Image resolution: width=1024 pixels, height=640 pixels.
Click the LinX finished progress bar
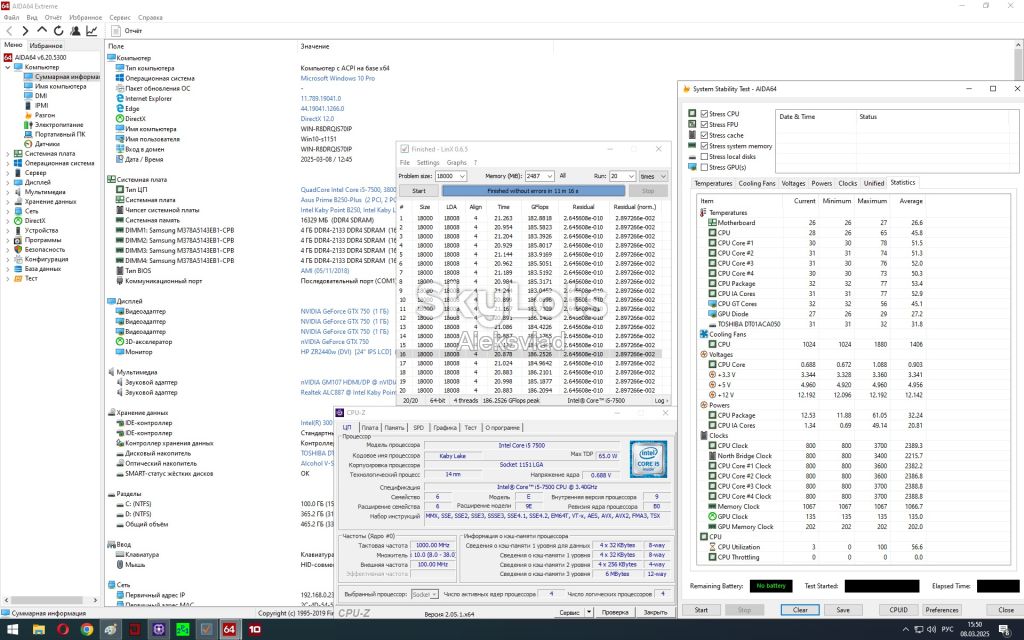pos(533,191)
